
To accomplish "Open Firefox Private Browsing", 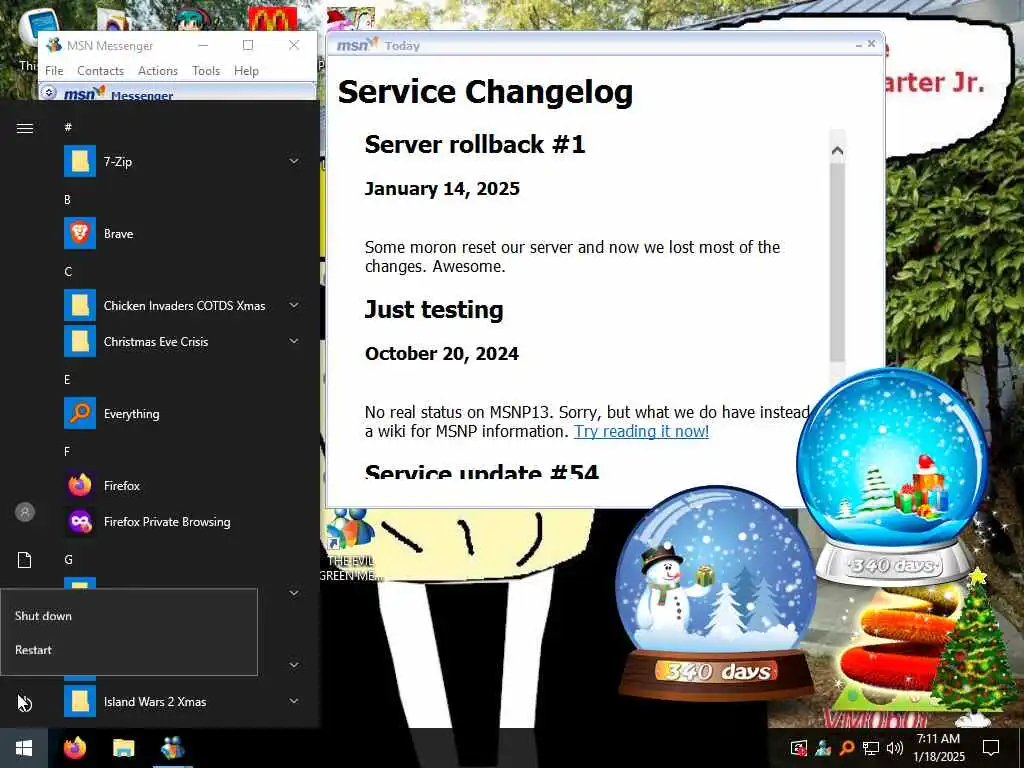I will coord(182,522).
